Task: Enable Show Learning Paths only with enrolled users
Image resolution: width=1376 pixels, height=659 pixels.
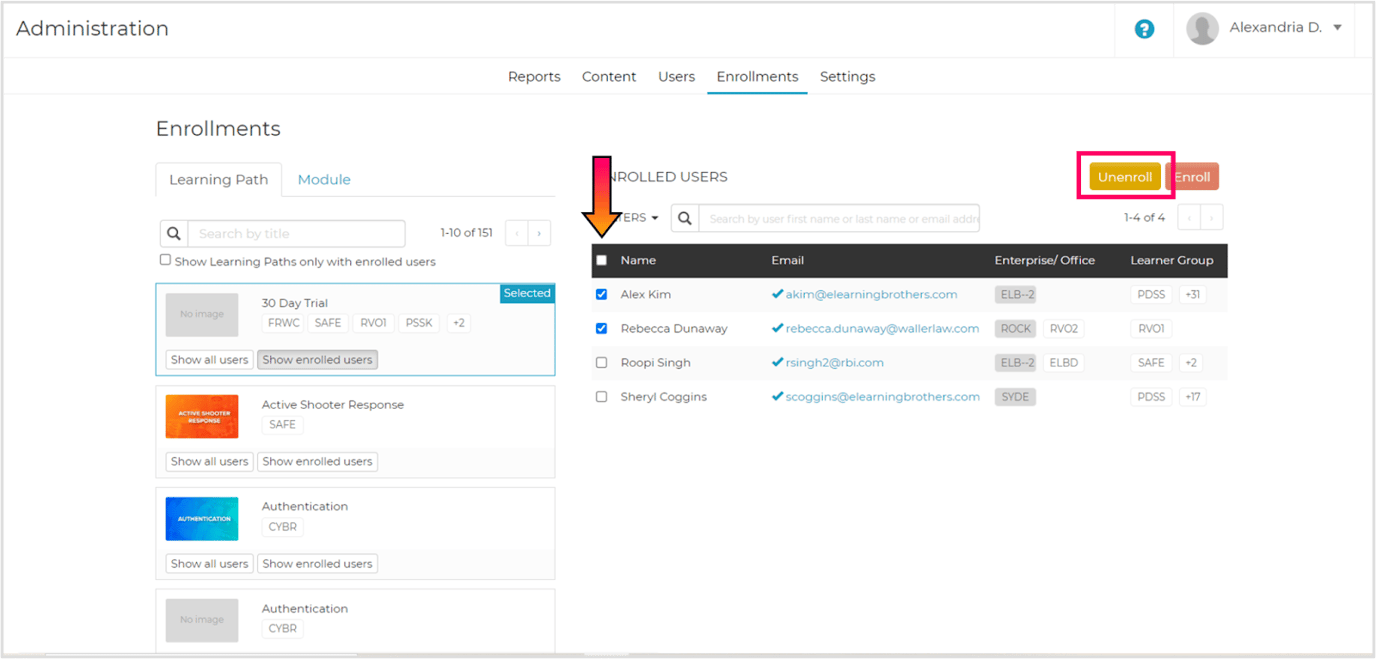Action: (x=165, y=259)
